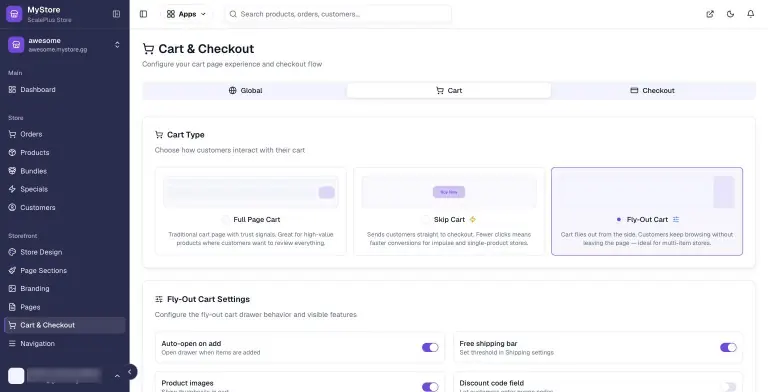This screenshot has width=768, height=392.
Task: Open notifications with the bell icon
Action: coord(750,14)
